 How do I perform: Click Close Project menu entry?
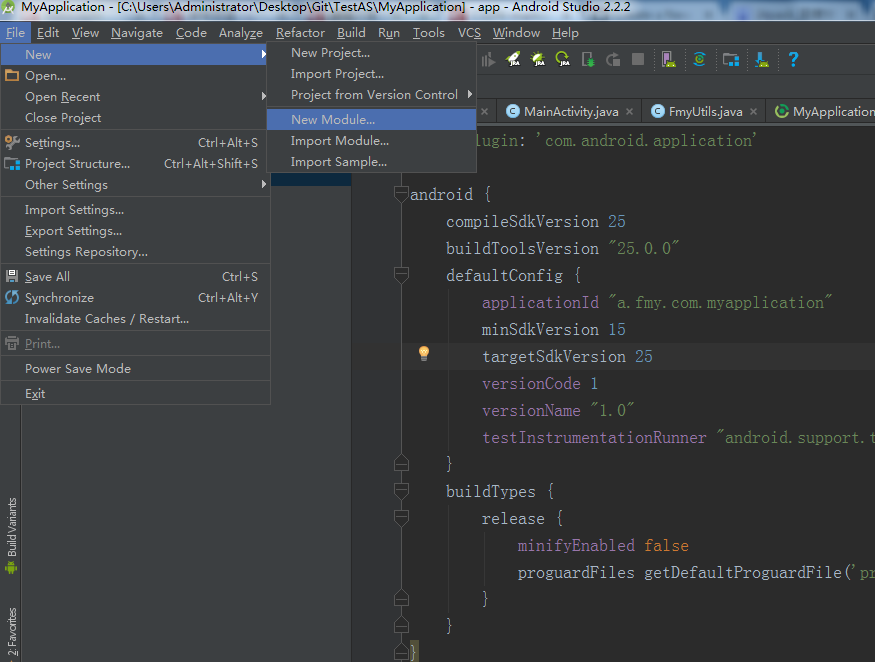136,118
